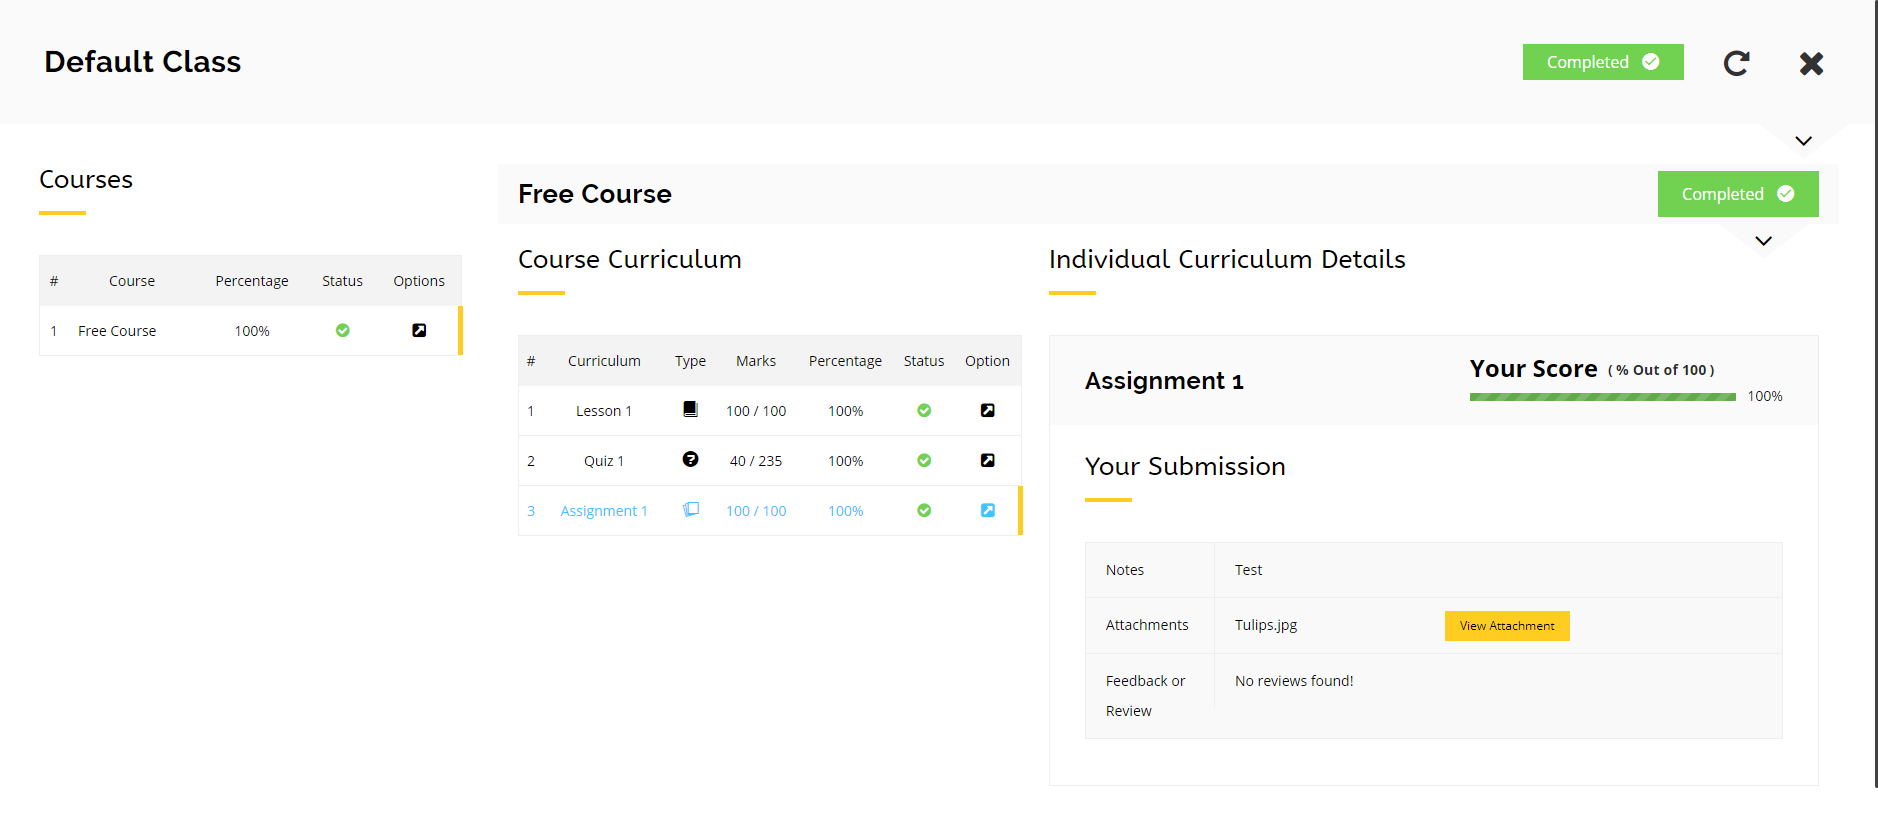Click the top Completed button in the header
This screenshot has height=832, width=1878.
pyautogui.click(x=1602, y=62)
